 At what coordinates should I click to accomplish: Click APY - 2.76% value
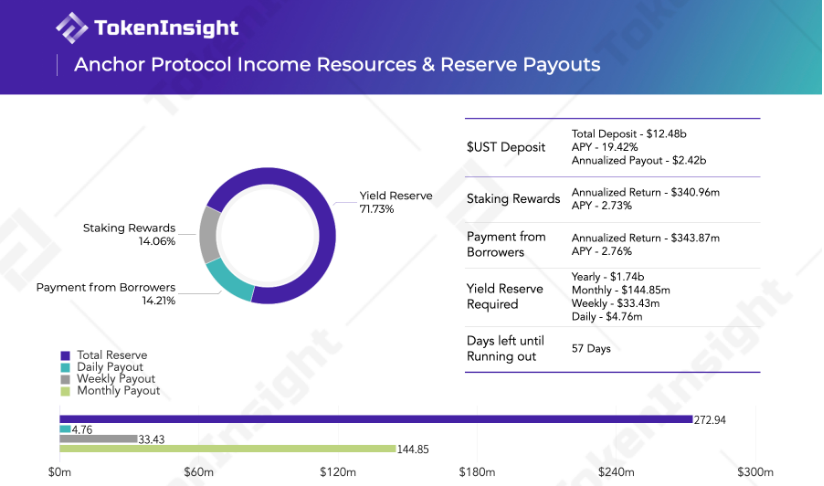602,251
